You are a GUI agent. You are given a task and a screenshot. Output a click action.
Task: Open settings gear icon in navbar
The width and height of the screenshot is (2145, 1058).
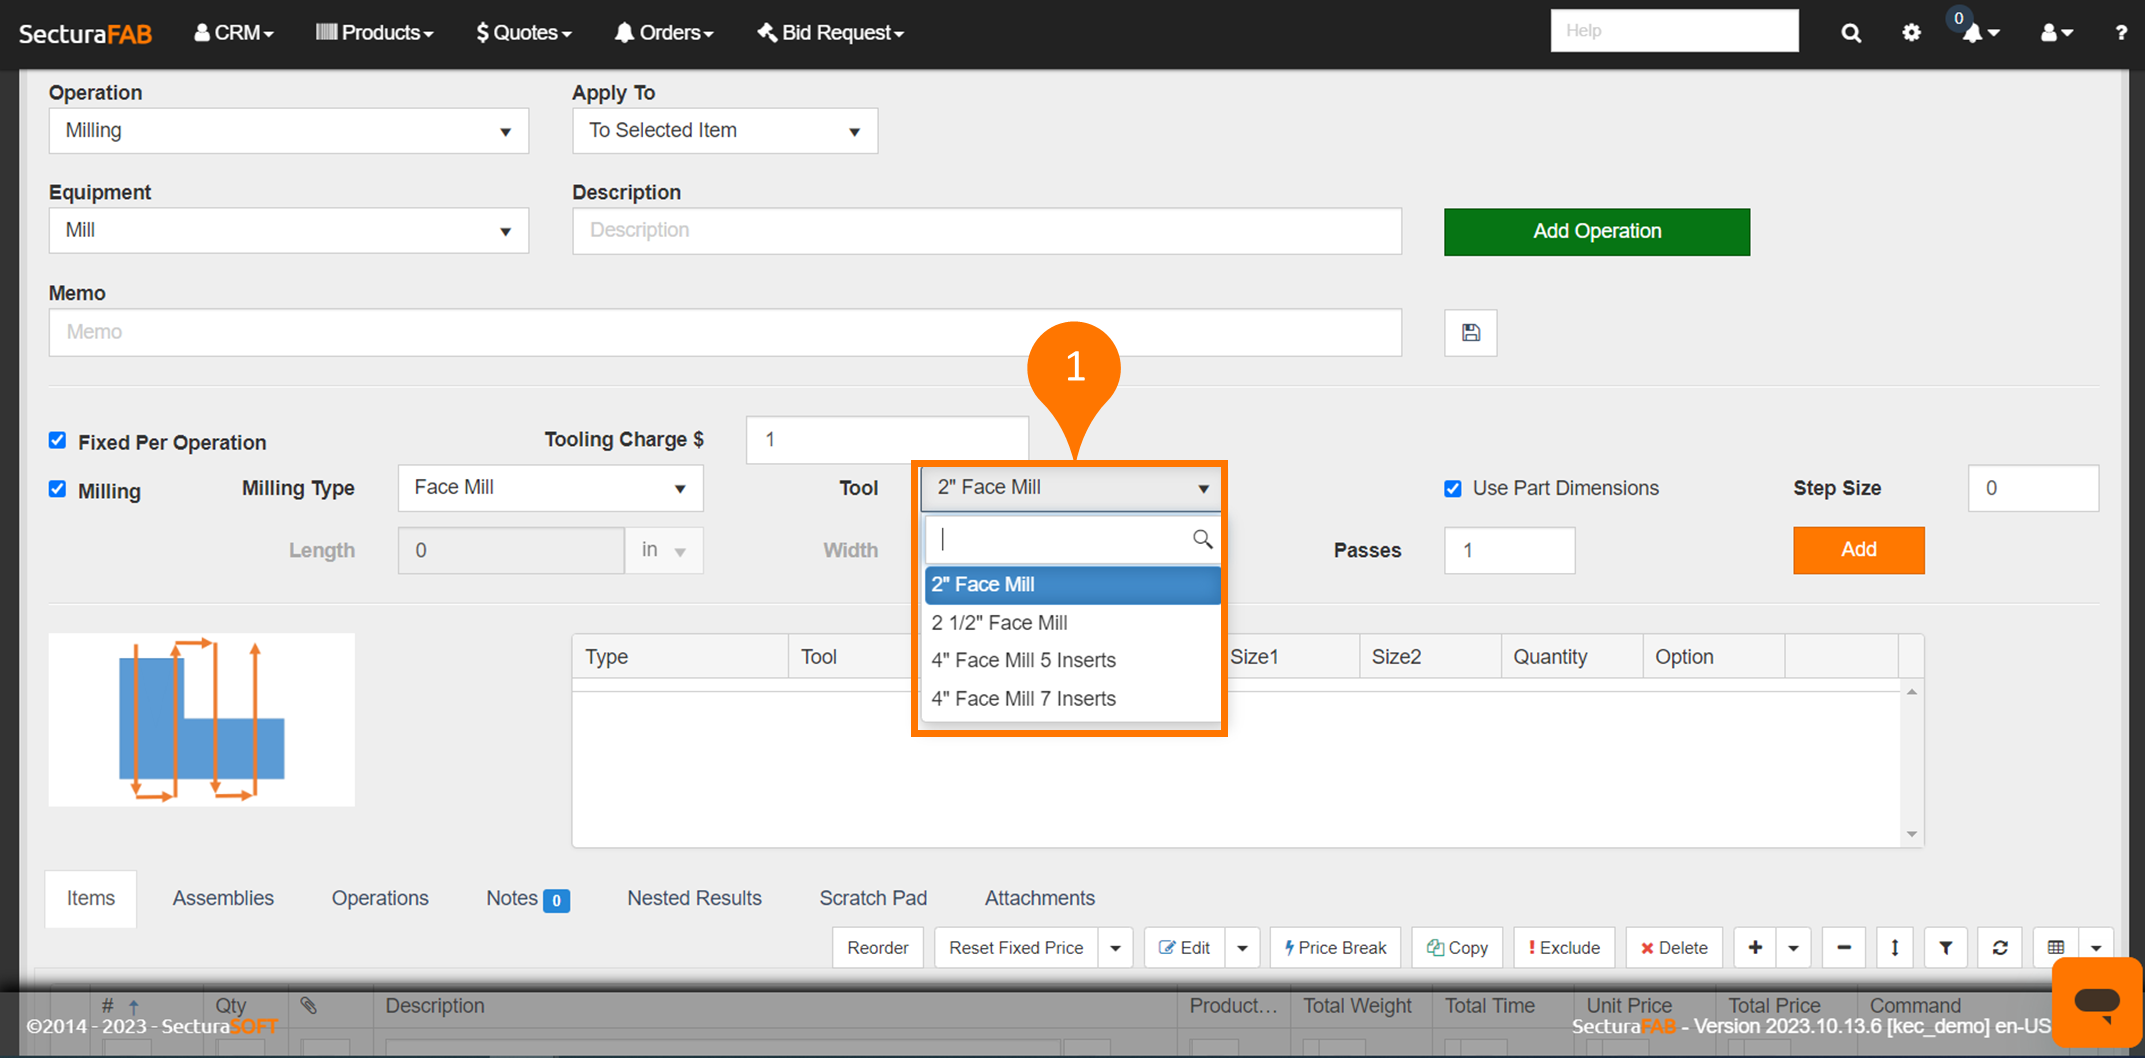(x=1911, y=33)
